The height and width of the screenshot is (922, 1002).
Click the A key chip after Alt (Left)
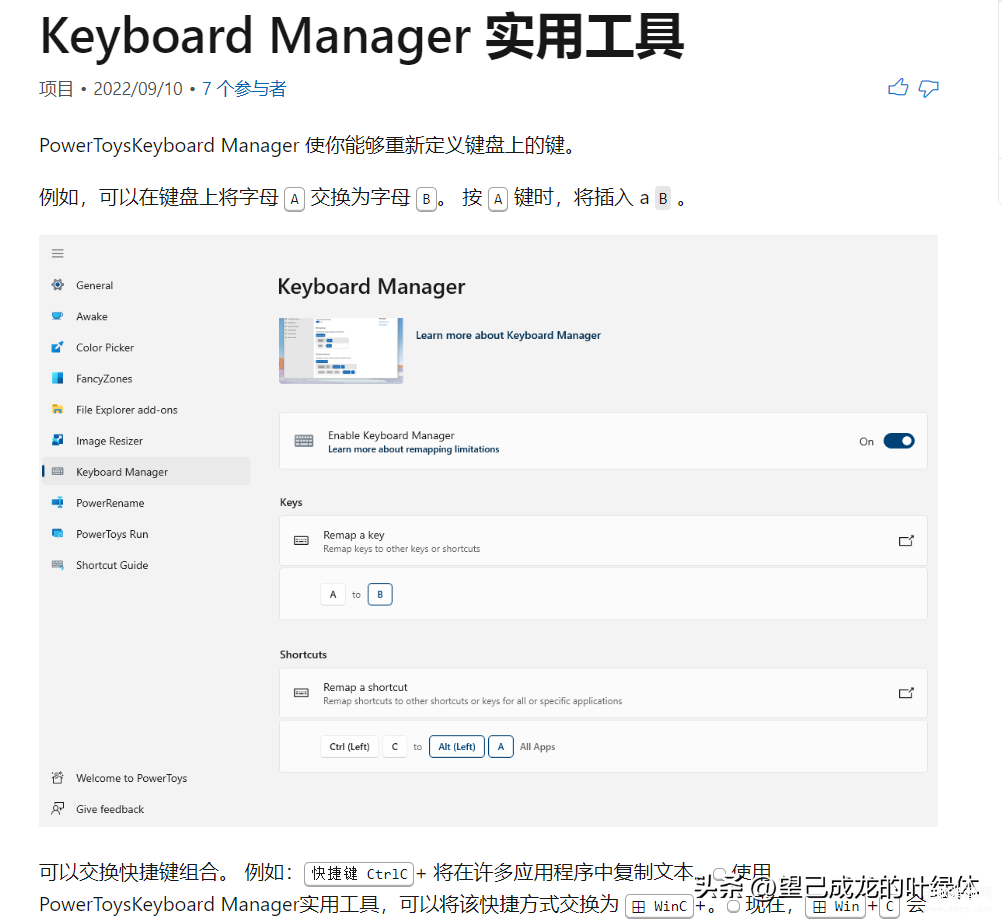pos(501,746)
